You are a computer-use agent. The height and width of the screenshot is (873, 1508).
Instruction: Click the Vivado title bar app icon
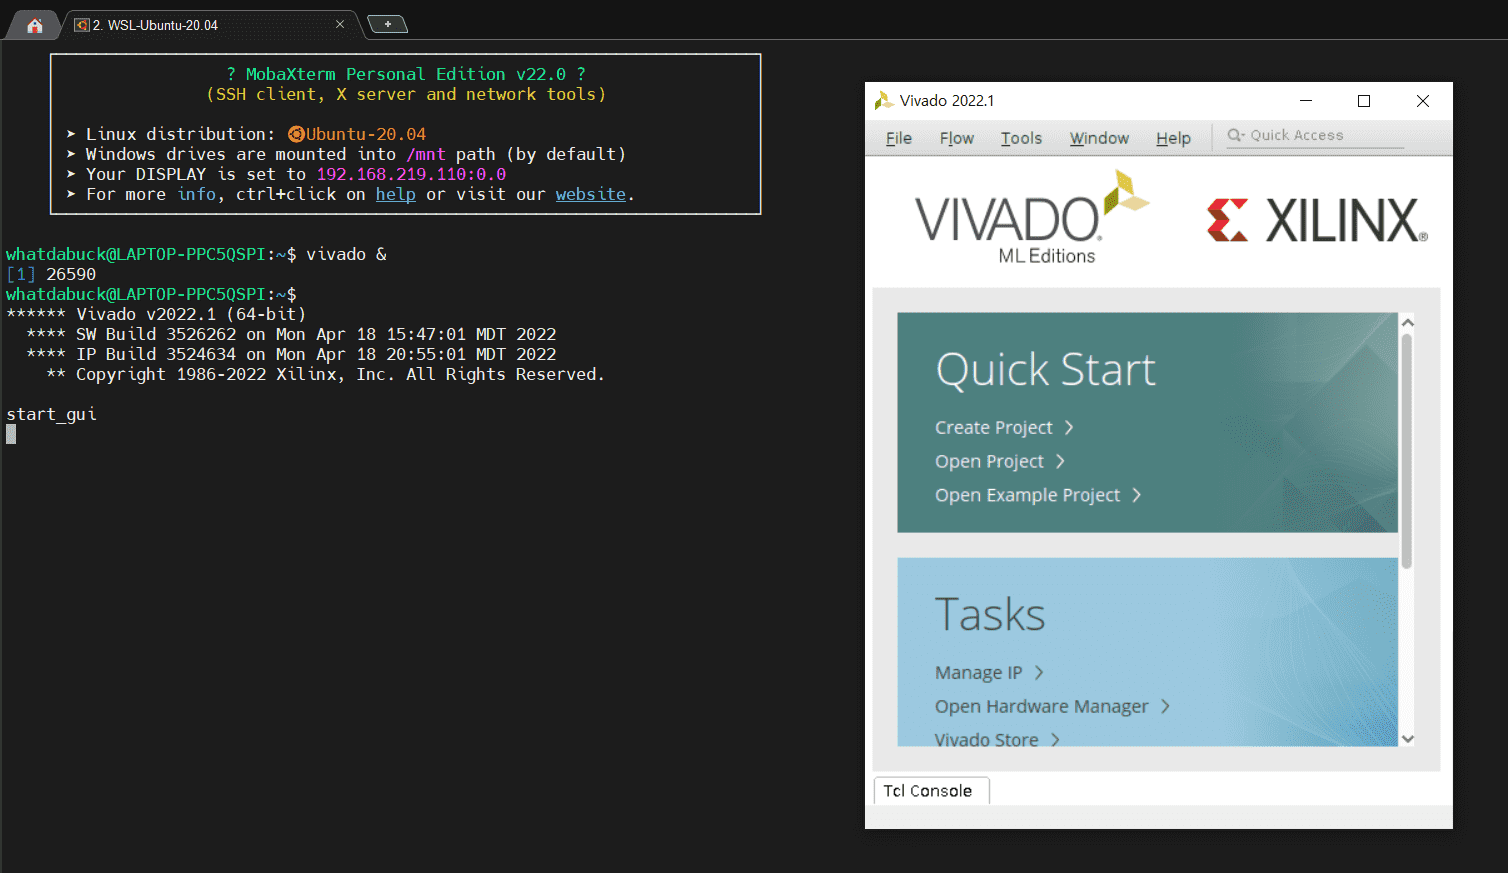pyautogui.click(x=883, y=100)
